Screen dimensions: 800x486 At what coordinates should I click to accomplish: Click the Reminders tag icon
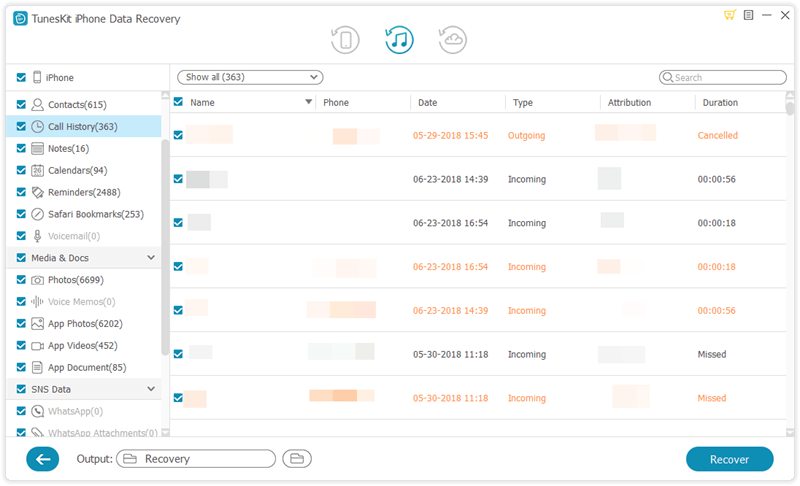(x=37, y=192)
